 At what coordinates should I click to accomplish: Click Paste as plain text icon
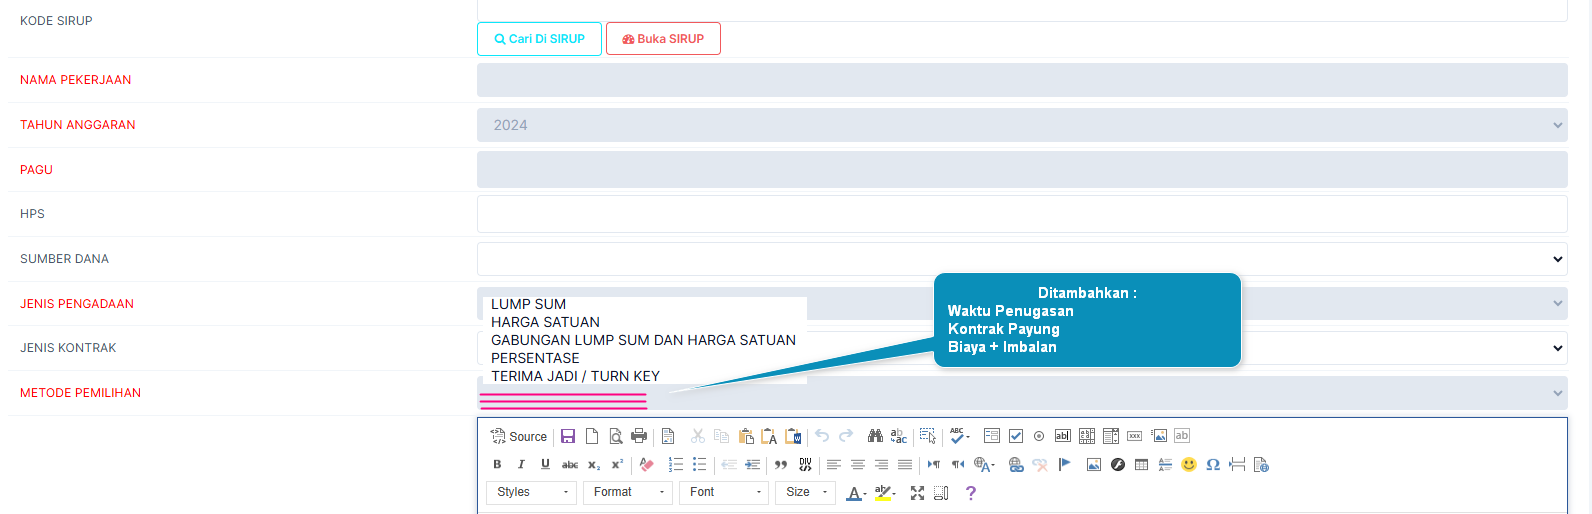(769, 436)
